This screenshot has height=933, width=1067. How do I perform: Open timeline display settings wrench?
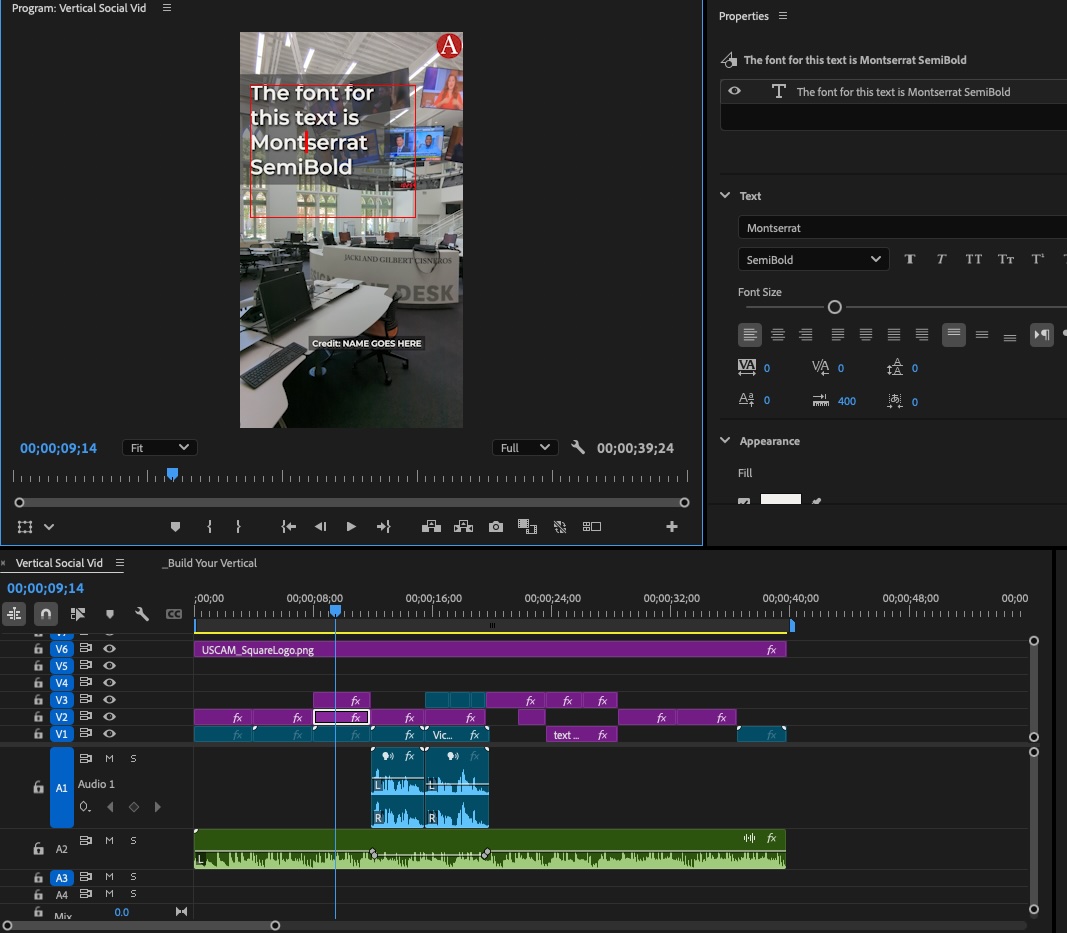click(x=142, y=614)
